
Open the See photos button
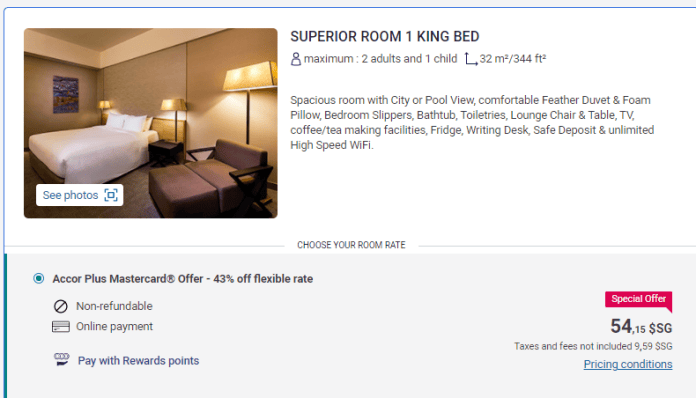click(x=79, y=195)
